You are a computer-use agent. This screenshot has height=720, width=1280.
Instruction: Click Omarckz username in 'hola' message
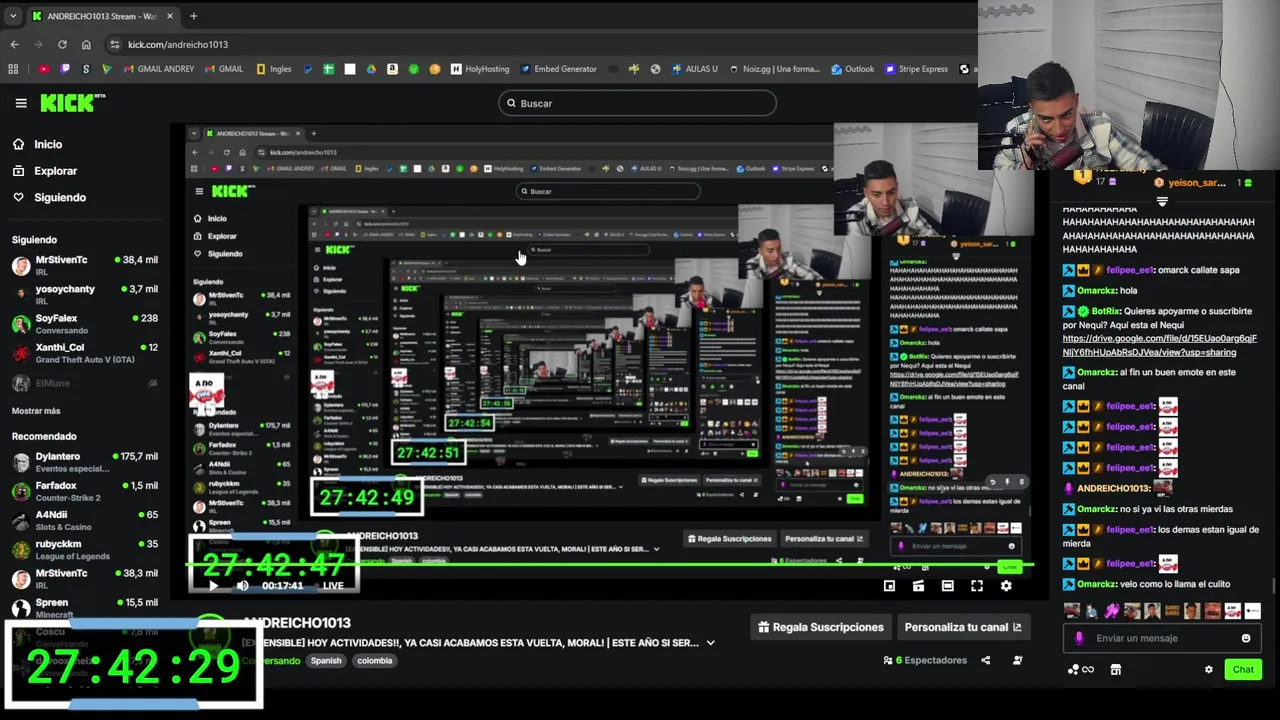pos(1097,290)
